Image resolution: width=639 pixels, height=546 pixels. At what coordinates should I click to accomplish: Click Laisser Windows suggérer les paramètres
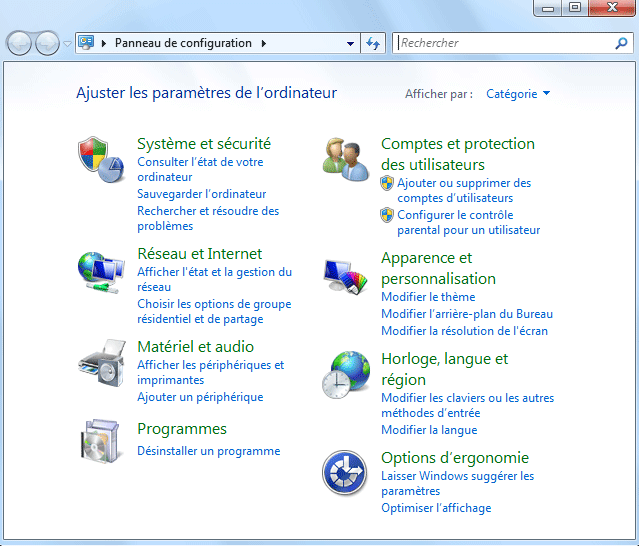(457, 483)
